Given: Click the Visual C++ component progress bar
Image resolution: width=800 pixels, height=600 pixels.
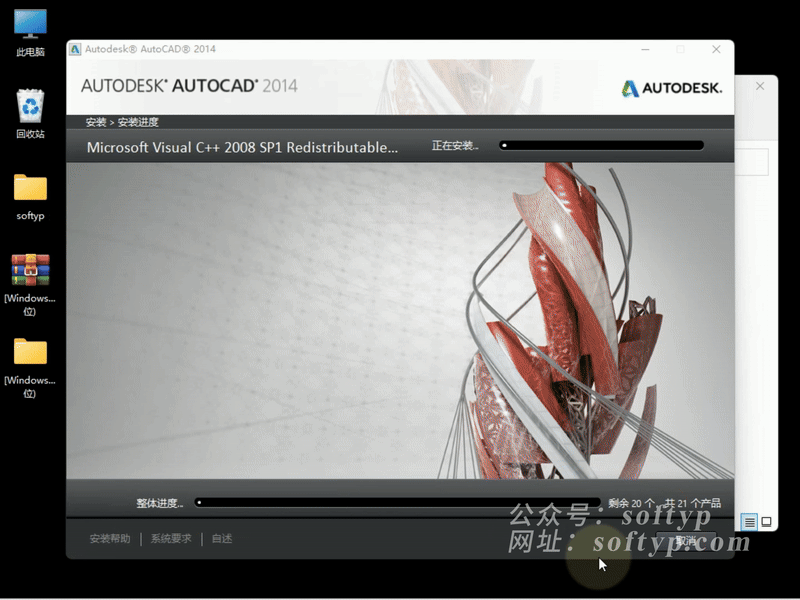Looking at the screenshot, I should pyautogui.click(x=602, y=145).
